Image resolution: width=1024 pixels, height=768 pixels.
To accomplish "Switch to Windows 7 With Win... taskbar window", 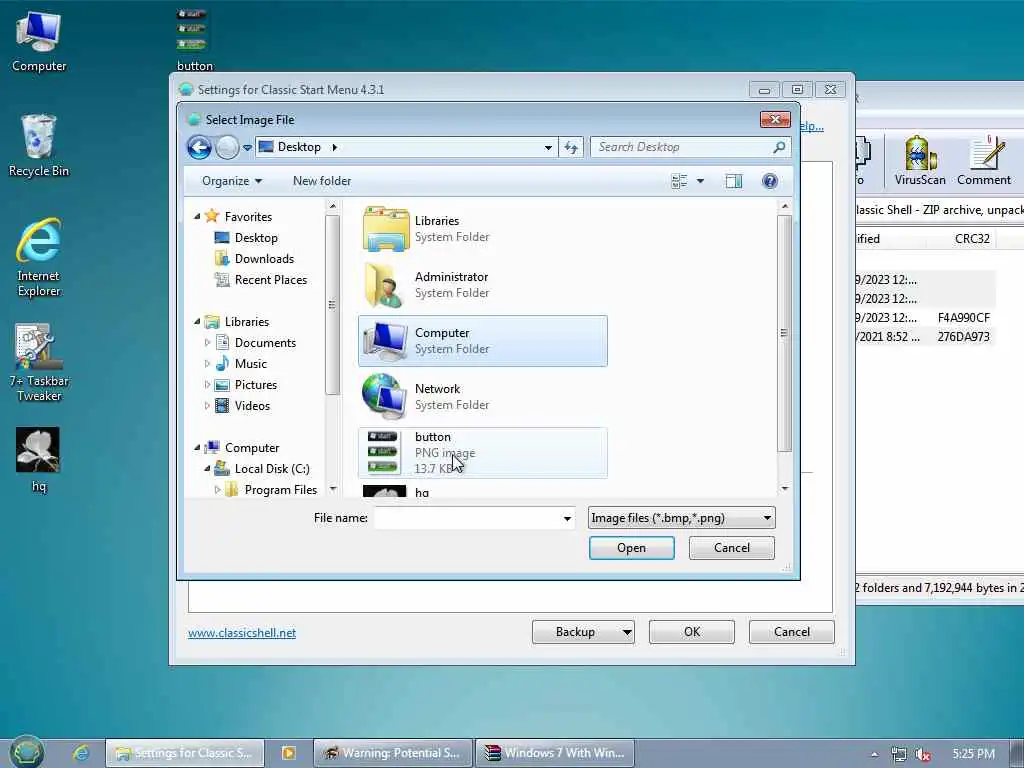I will [555, 753].
